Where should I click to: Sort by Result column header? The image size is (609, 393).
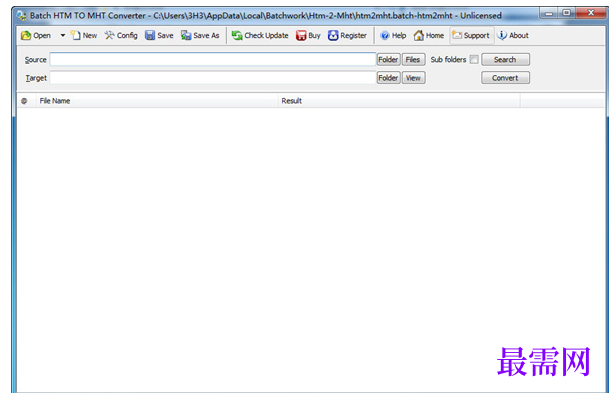tap(399, 101)
